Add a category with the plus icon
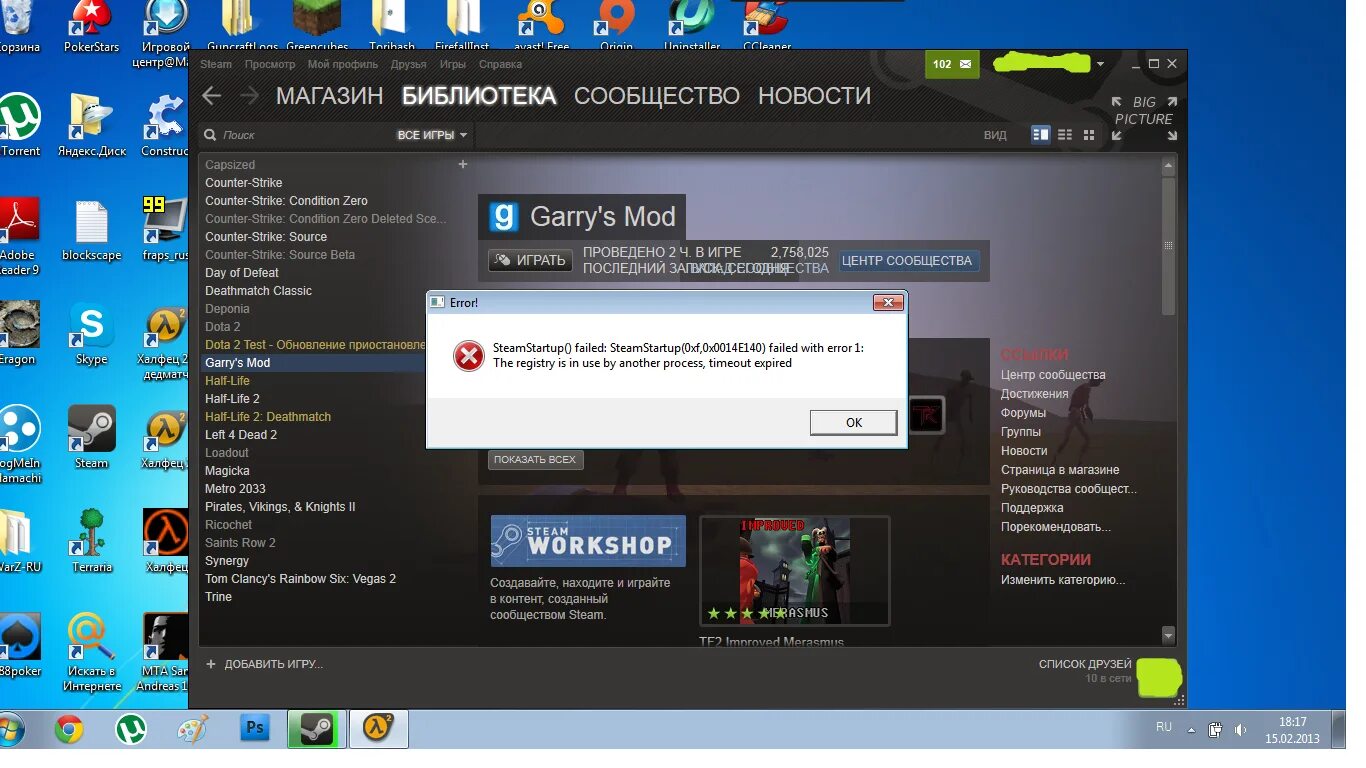Viewport: 1366px width, 768px height. pyautogui.click(x=463, y=164)
